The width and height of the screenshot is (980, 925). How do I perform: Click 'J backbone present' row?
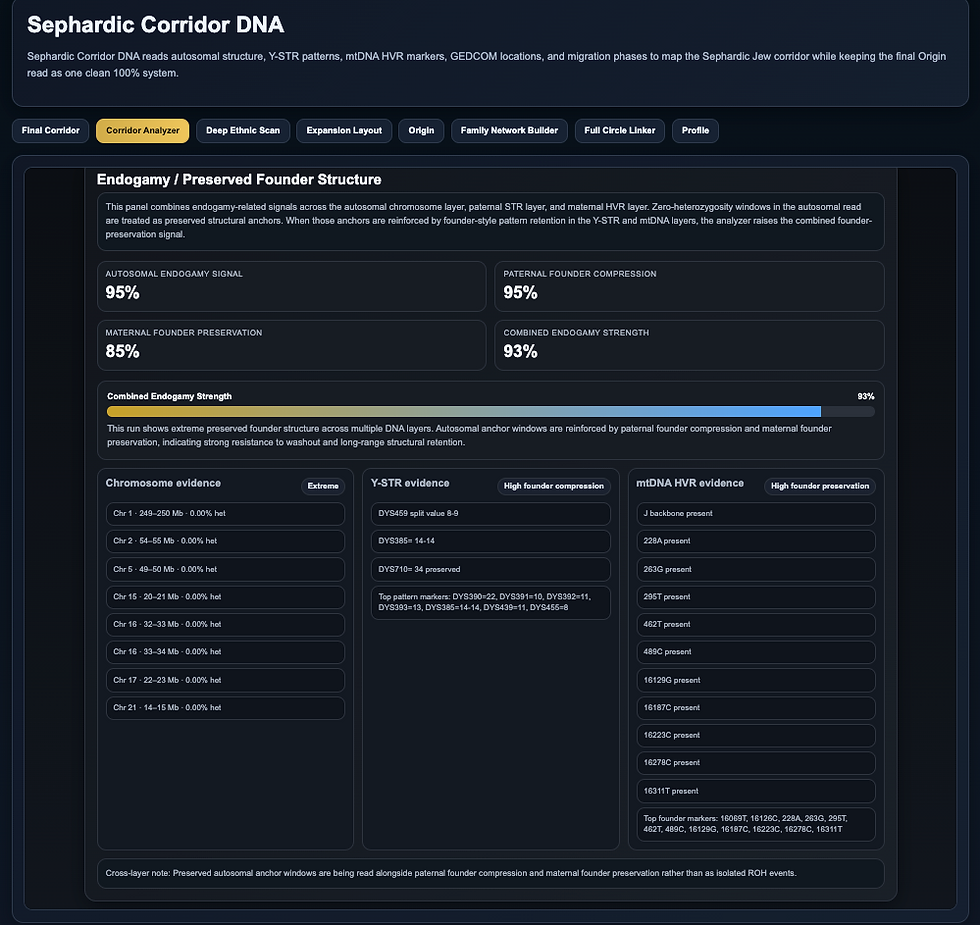756,514
